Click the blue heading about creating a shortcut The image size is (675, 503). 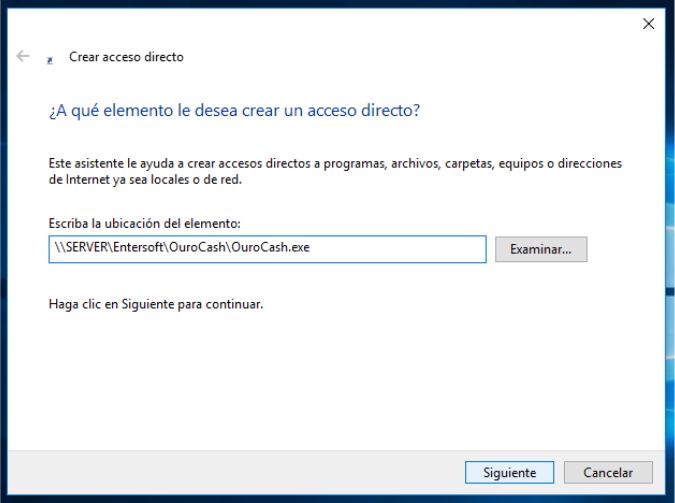coord(234,111)
